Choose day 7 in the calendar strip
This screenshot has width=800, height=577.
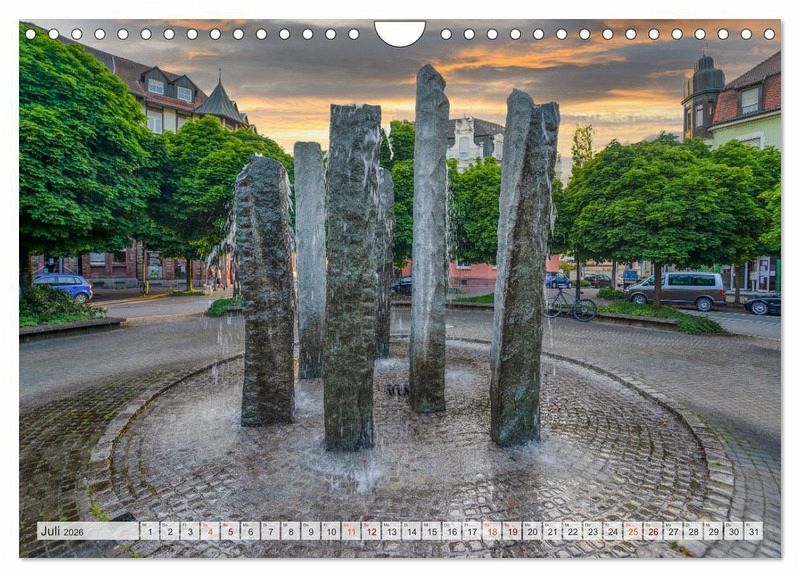(270, 531)
